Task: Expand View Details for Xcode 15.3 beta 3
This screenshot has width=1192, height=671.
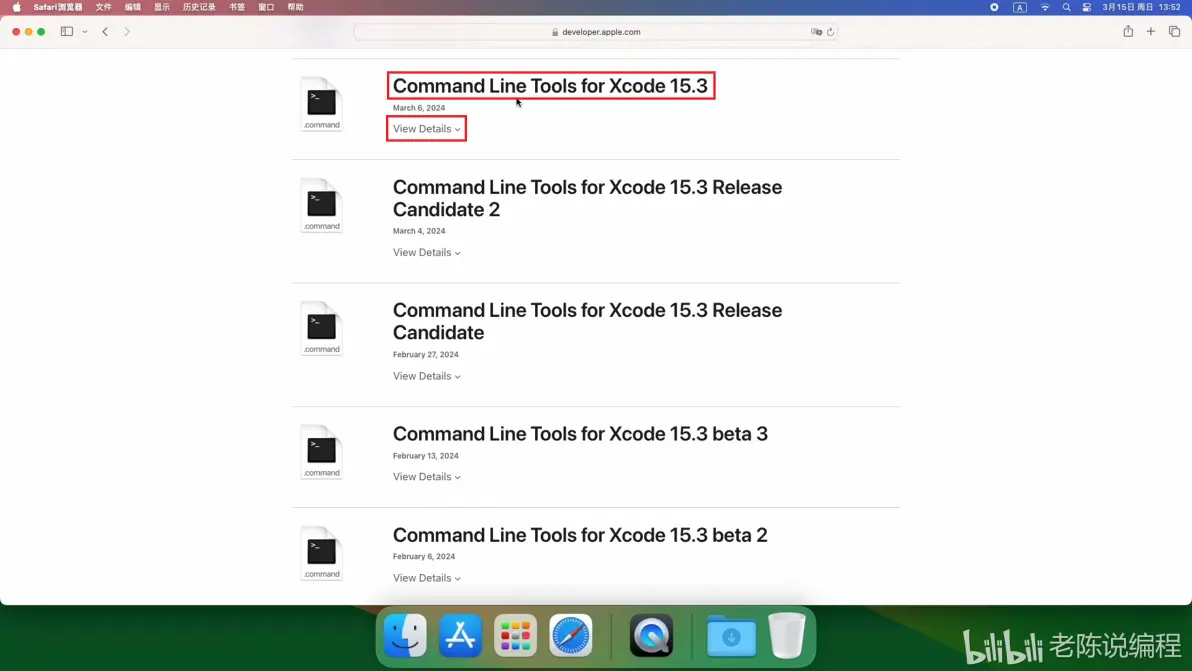Action: click(426, 476)
